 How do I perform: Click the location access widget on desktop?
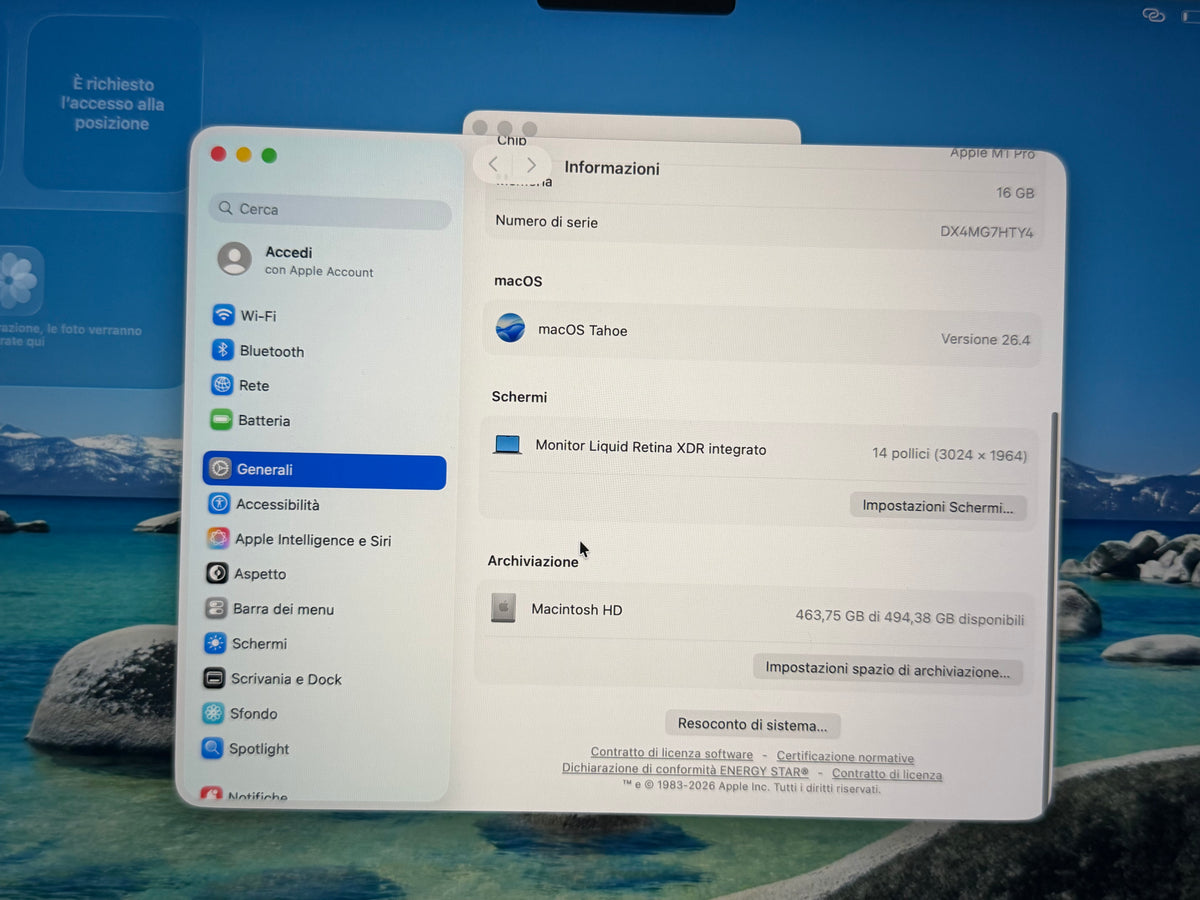coord(112,103)
